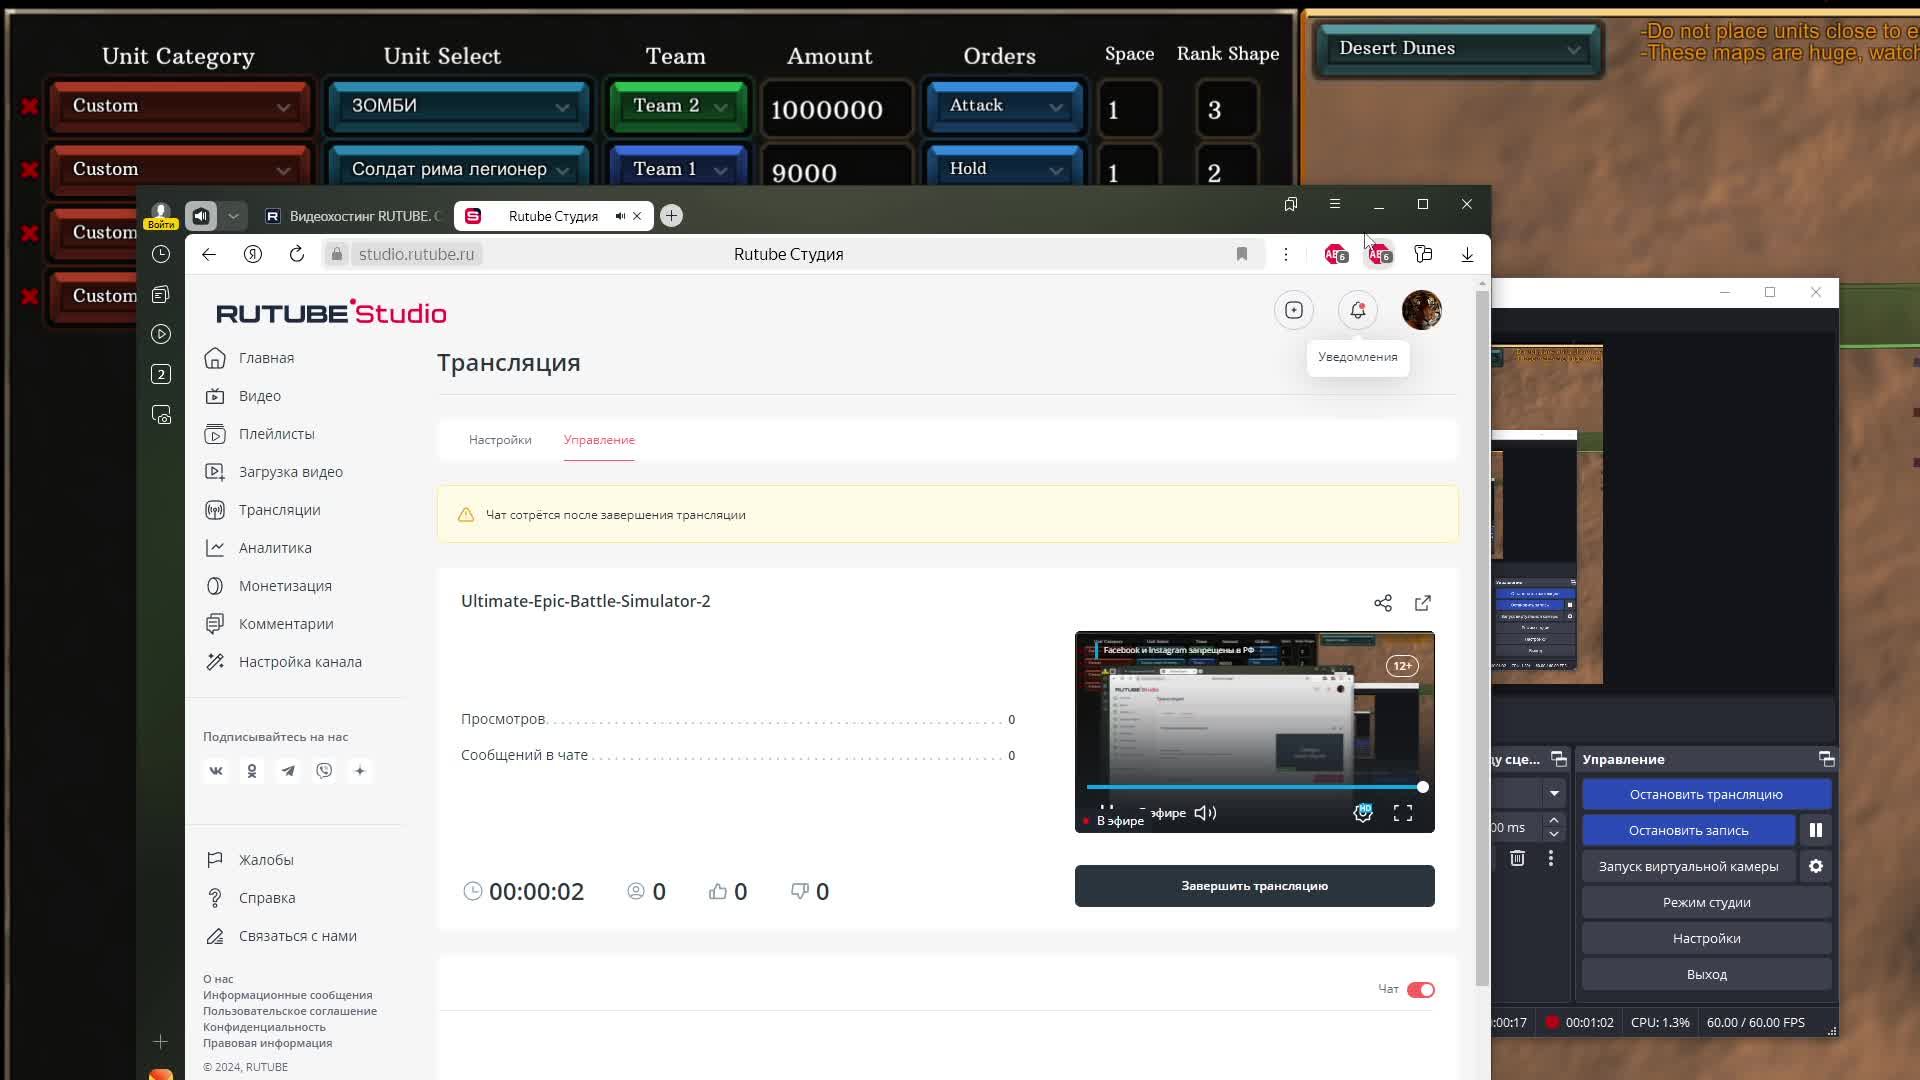Click the share icon next to stream title
The height and width of the screenshot is (1080, 1920).
[1382, 603]
